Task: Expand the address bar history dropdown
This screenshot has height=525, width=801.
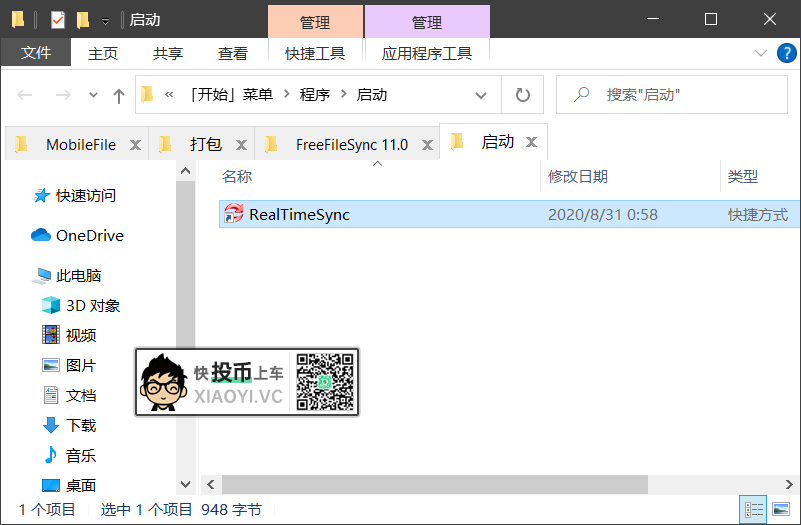Action: (481, 95)
